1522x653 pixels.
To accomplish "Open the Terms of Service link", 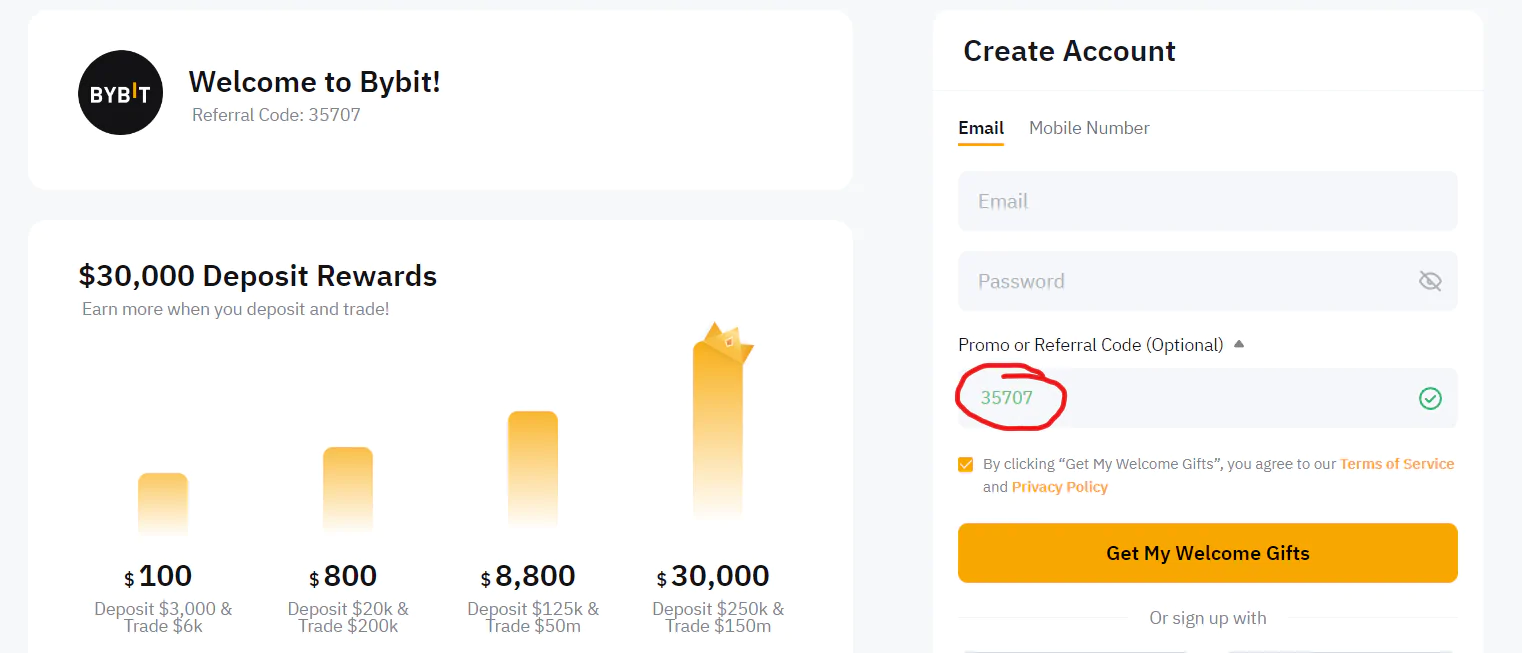I will (x=1397, y=464).
